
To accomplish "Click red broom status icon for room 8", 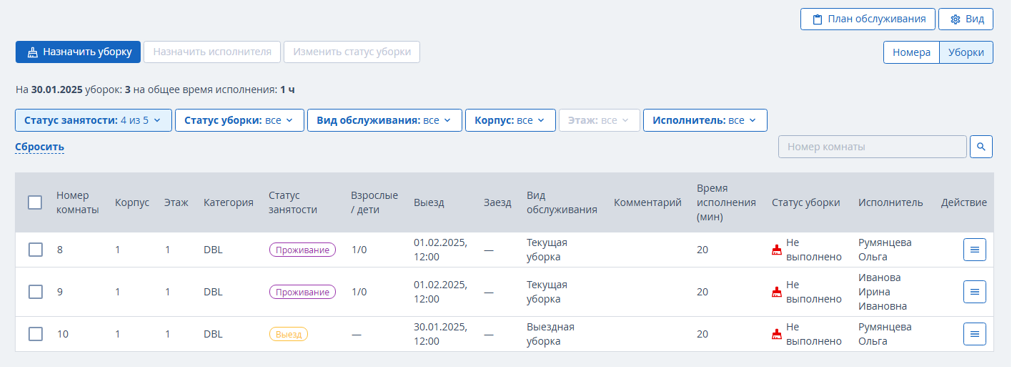I will [777, 250].
